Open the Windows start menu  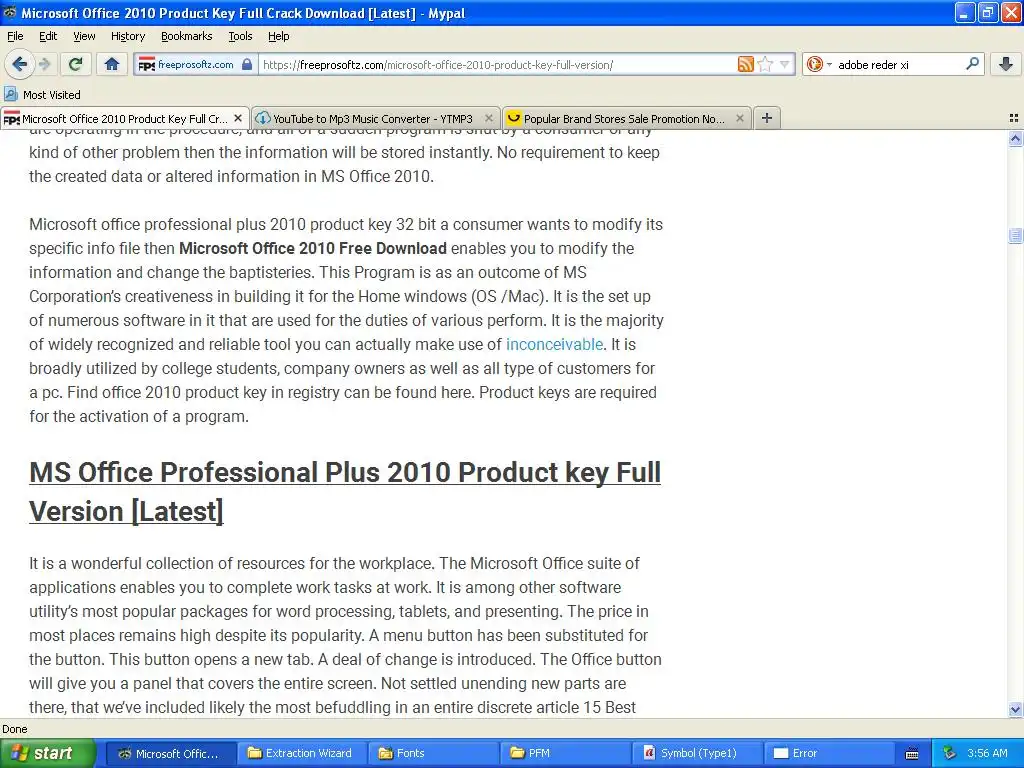click(47, 753)
